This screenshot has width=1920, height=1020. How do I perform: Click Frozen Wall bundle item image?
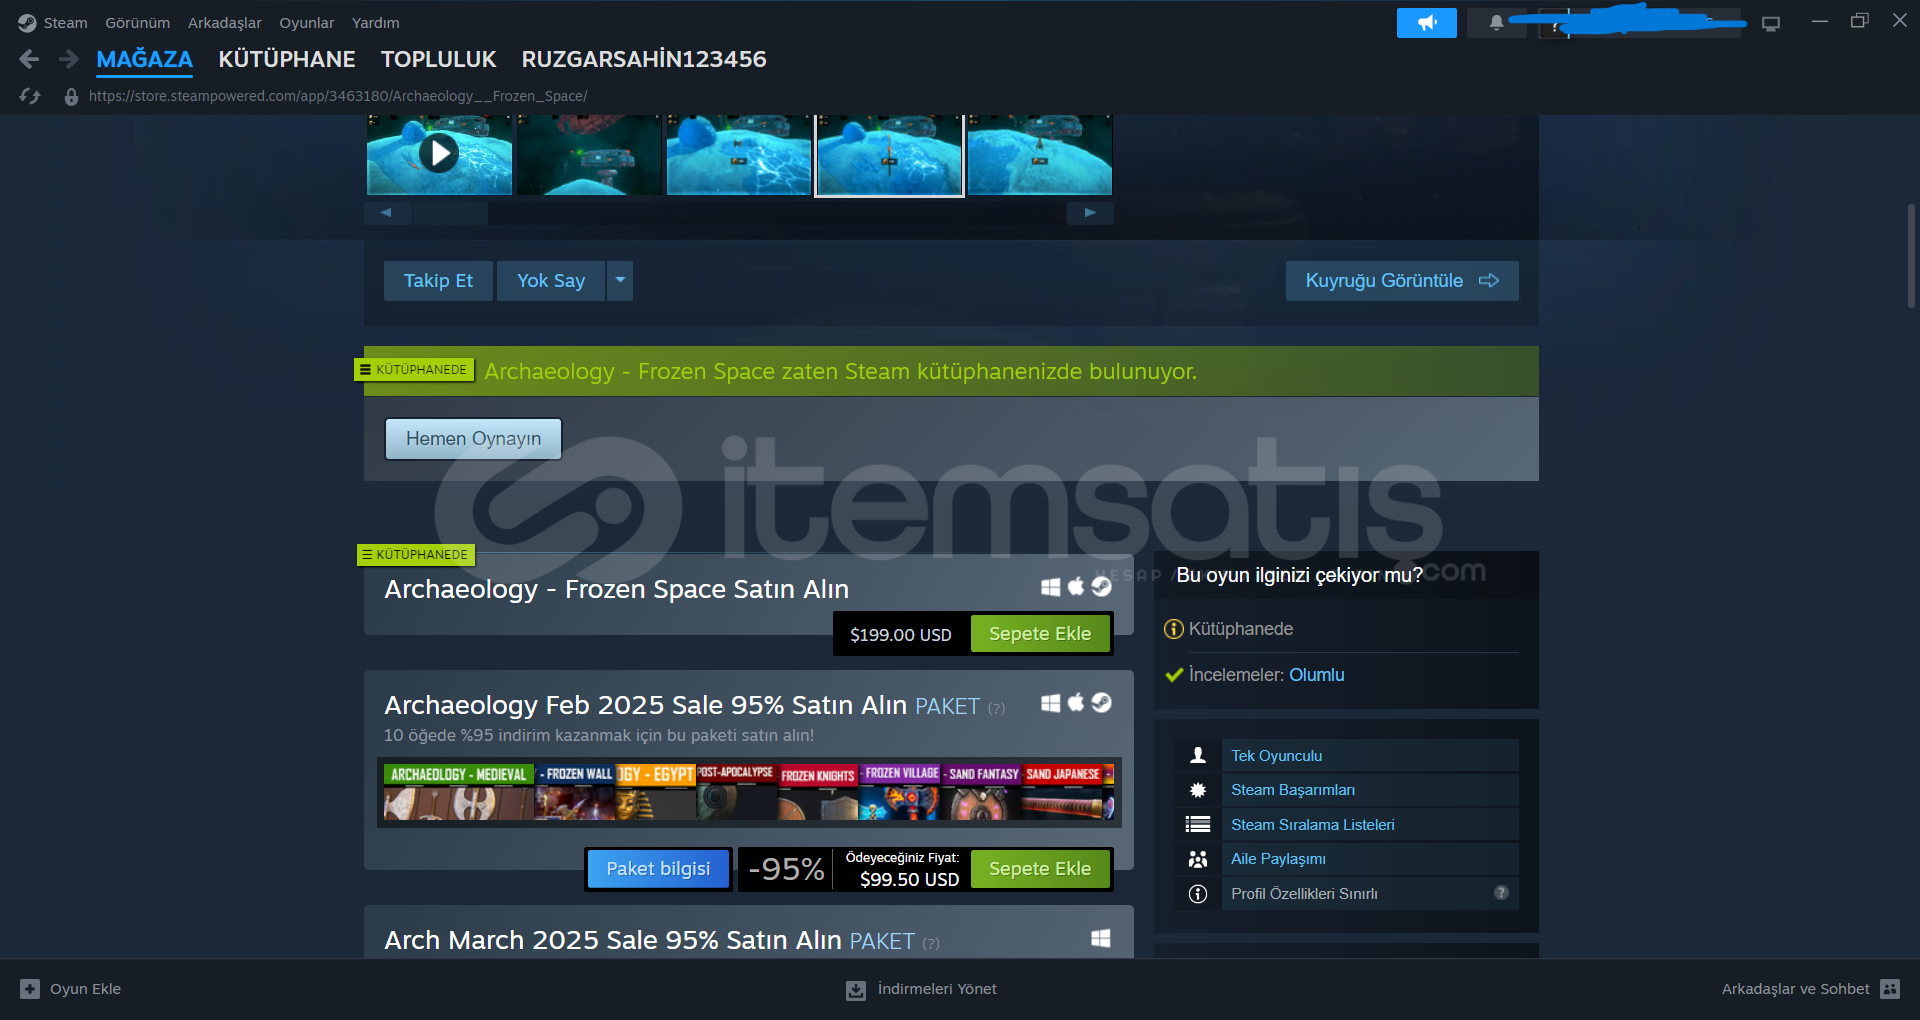tap(575, 793)
